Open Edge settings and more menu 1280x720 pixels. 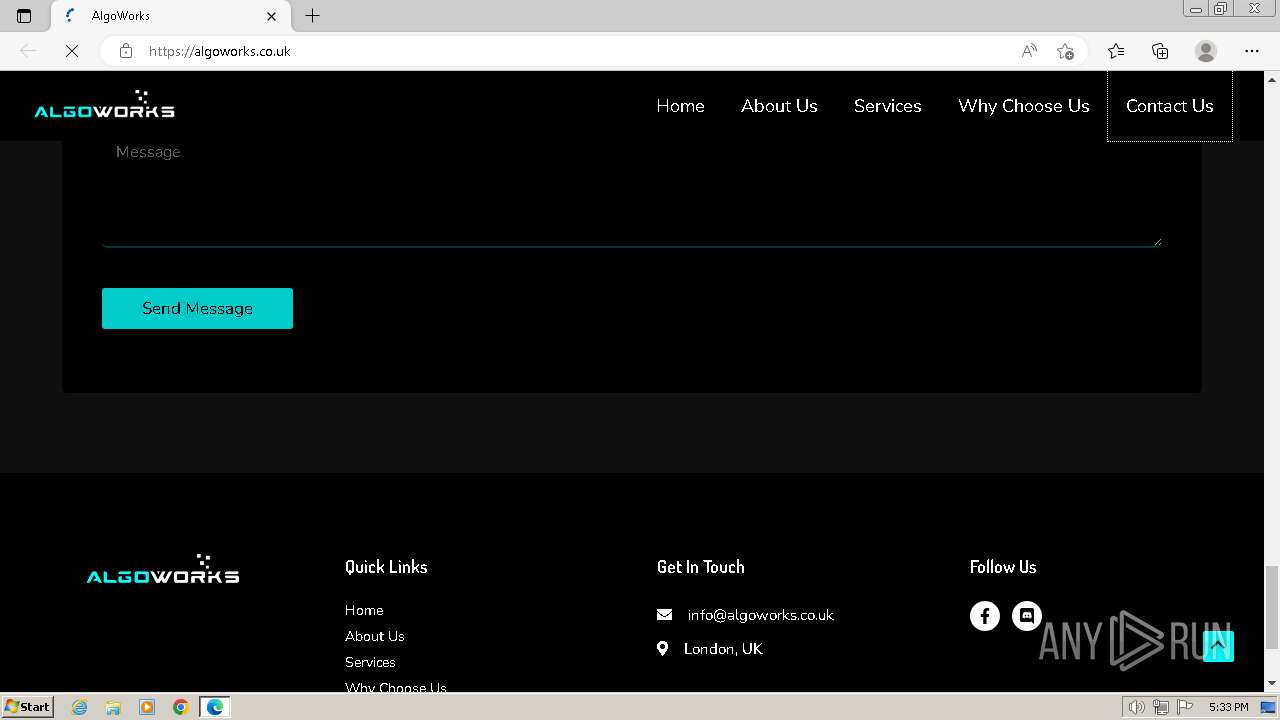[1252, 51]
